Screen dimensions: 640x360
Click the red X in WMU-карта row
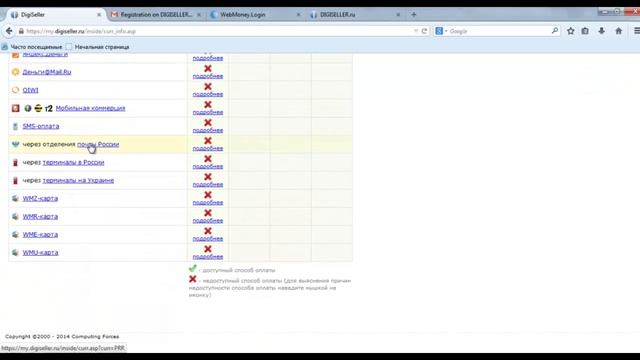pyautogui.click(x=208, y=249)
